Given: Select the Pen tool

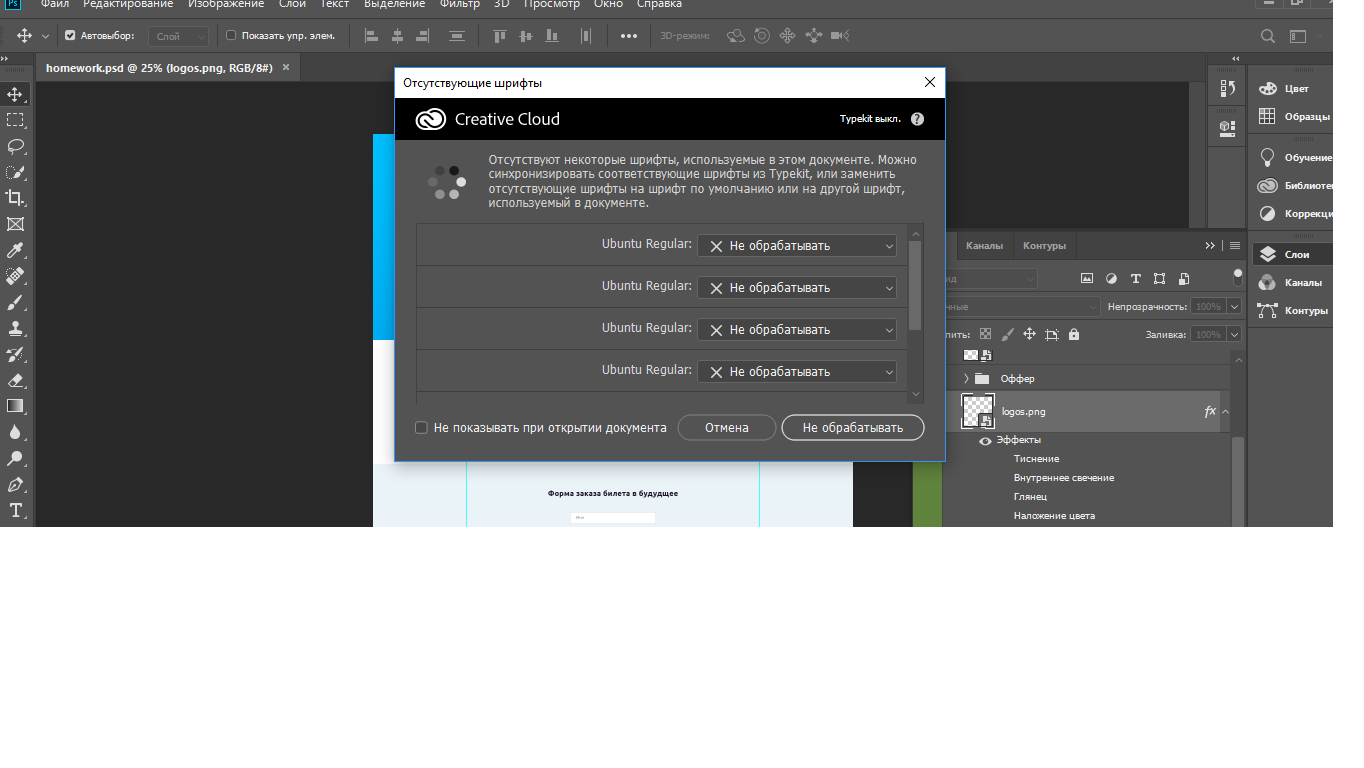Looking at the screenshot, I should point(15,484).
